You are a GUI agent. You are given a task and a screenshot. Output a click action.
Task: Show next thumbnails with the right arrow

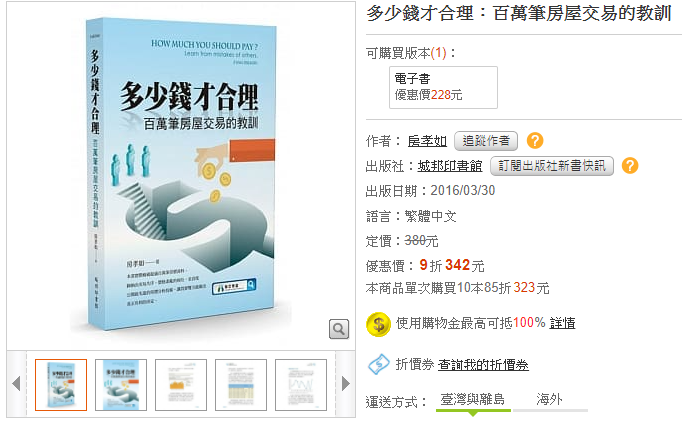pyautogui.click(x=346, y=384)
